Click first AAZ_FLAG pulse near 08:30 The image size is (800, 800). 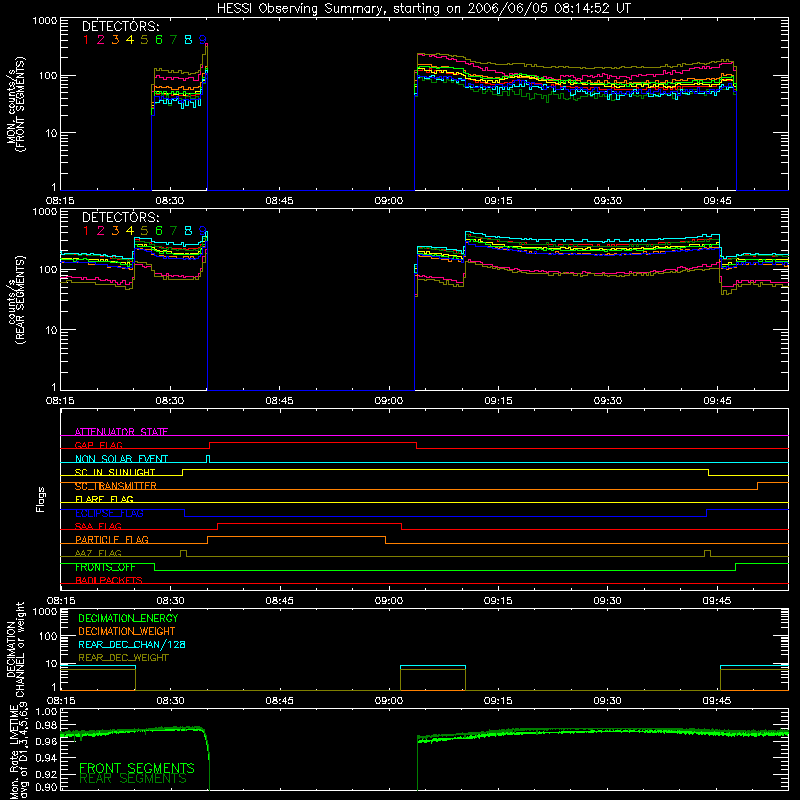tap(184, 554)
